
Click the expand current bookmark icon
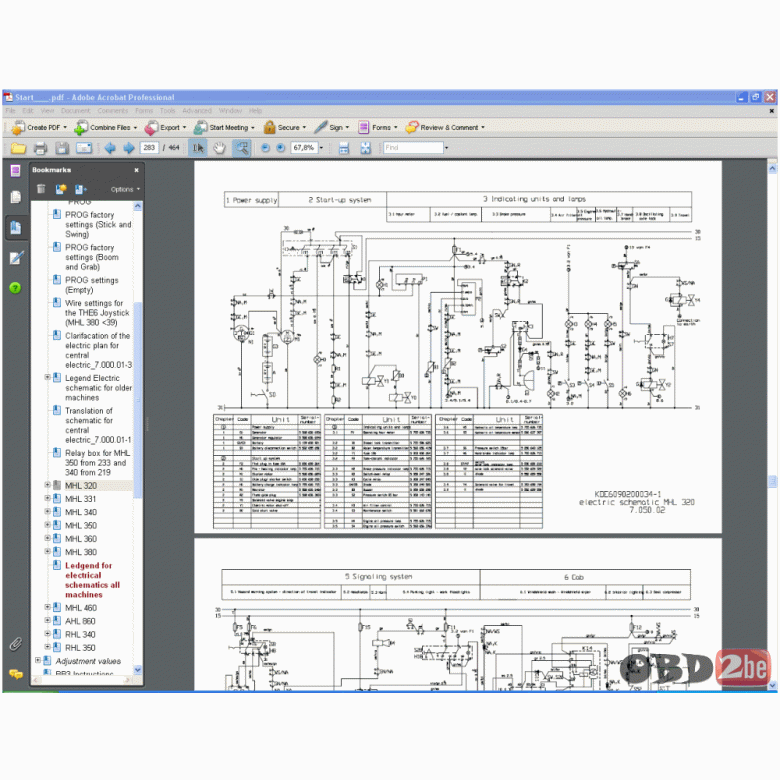(x=81, y=189)
